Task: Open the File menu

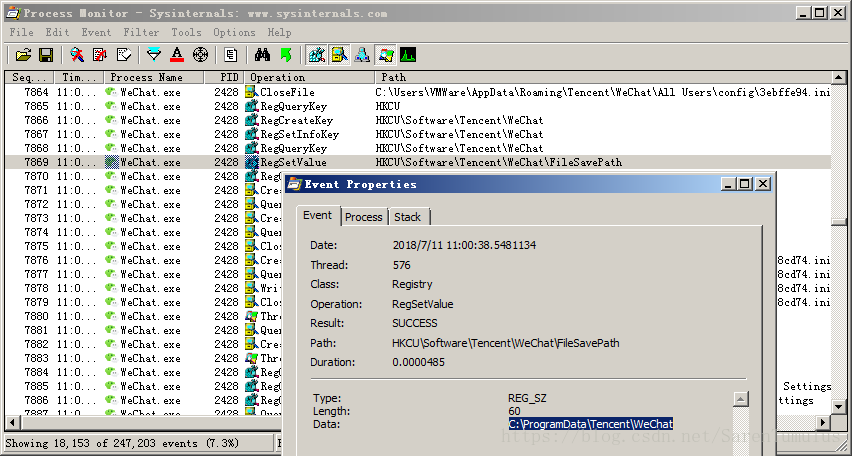Action: point(22,33)
